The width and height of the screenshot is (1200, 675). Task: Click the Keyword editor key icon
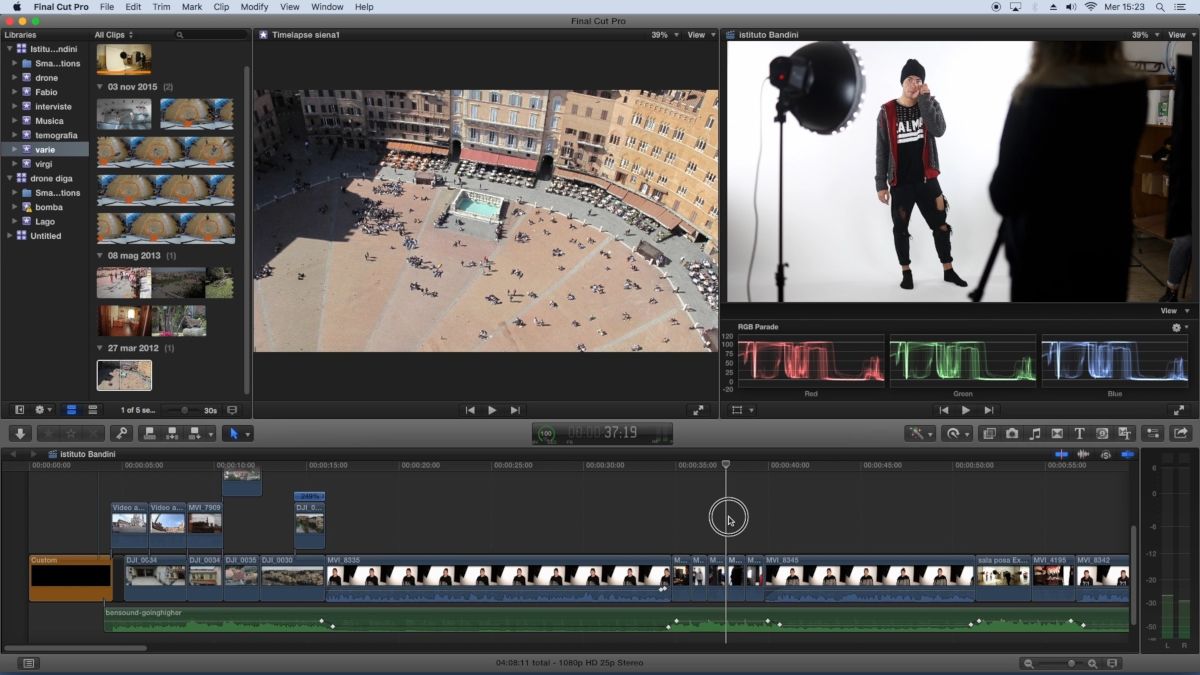coord(121,434)
